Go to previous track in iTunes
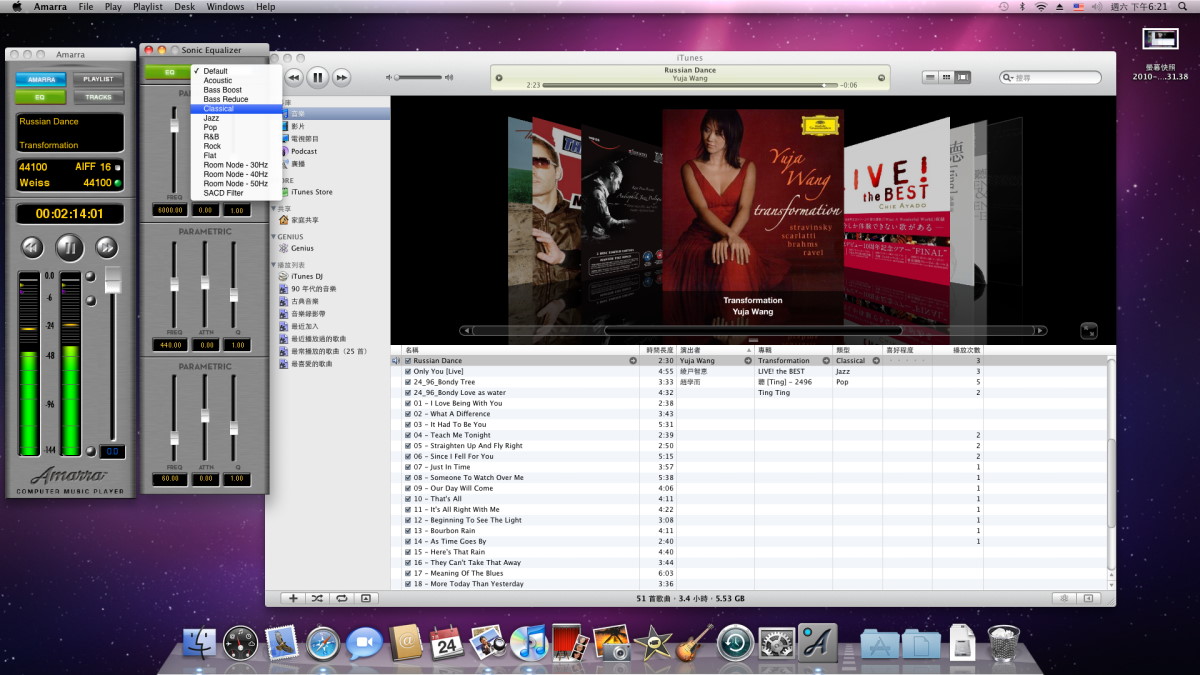This screenshot has width=1200, height=675. (x=294, y=77)
